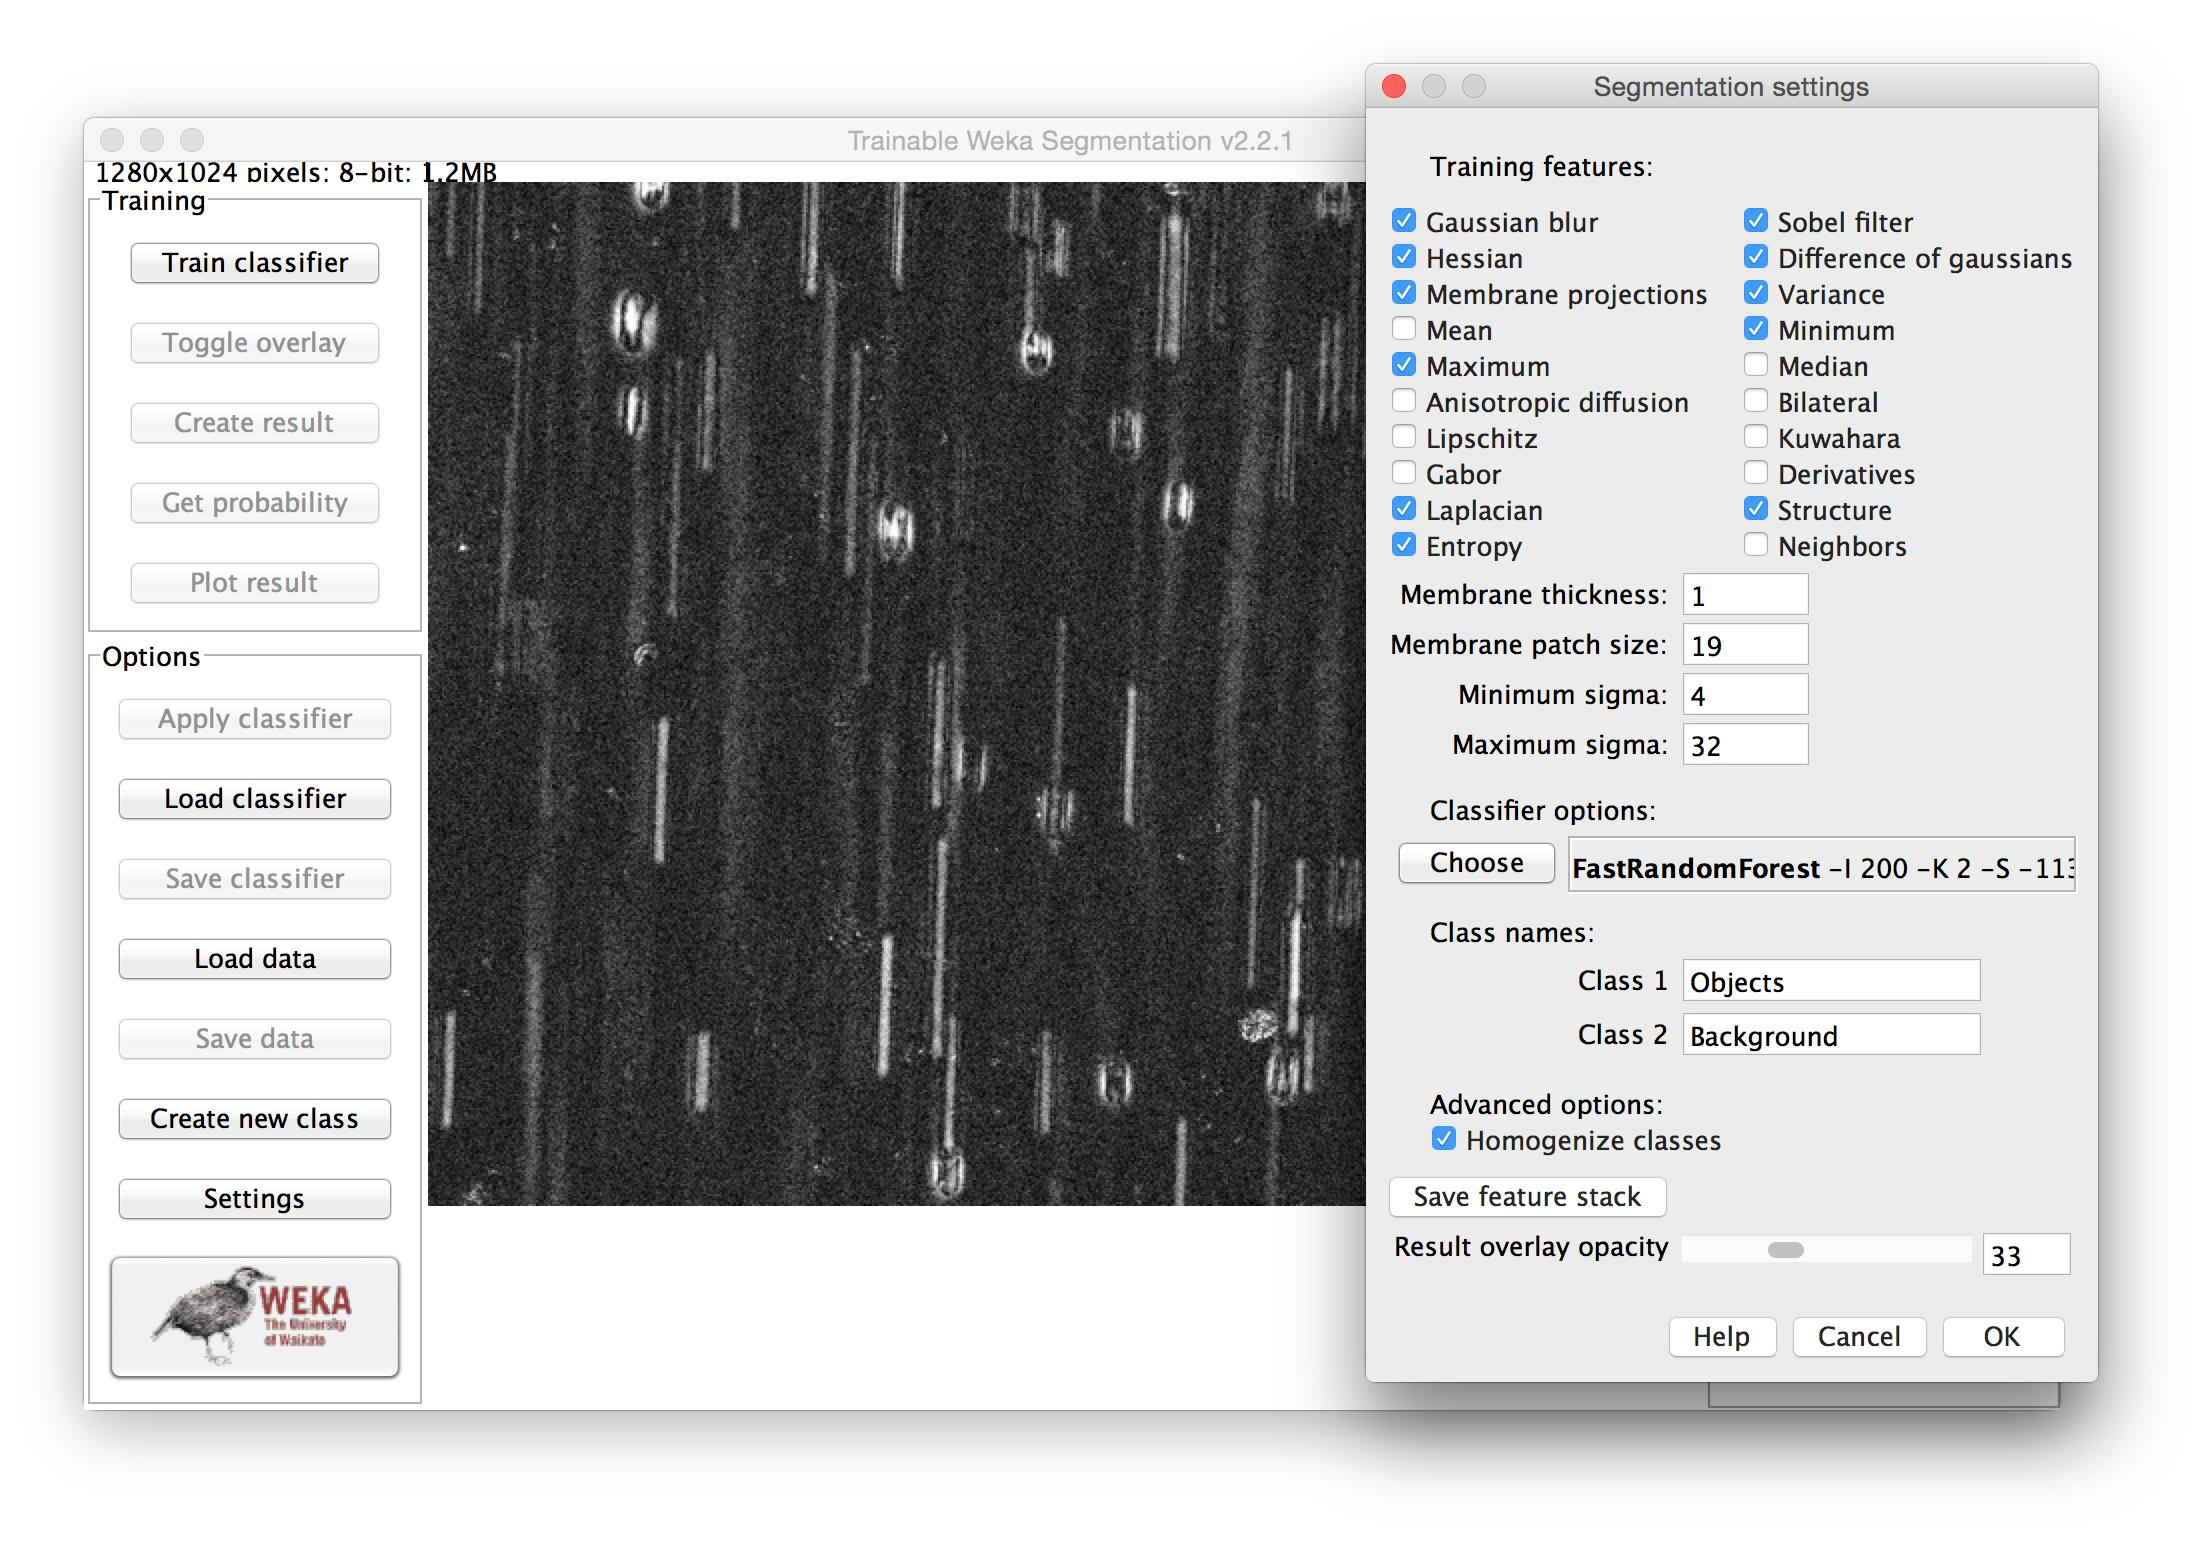Close the Segmentation settings dialog

pyautogui.click(x=1394, y=87)
